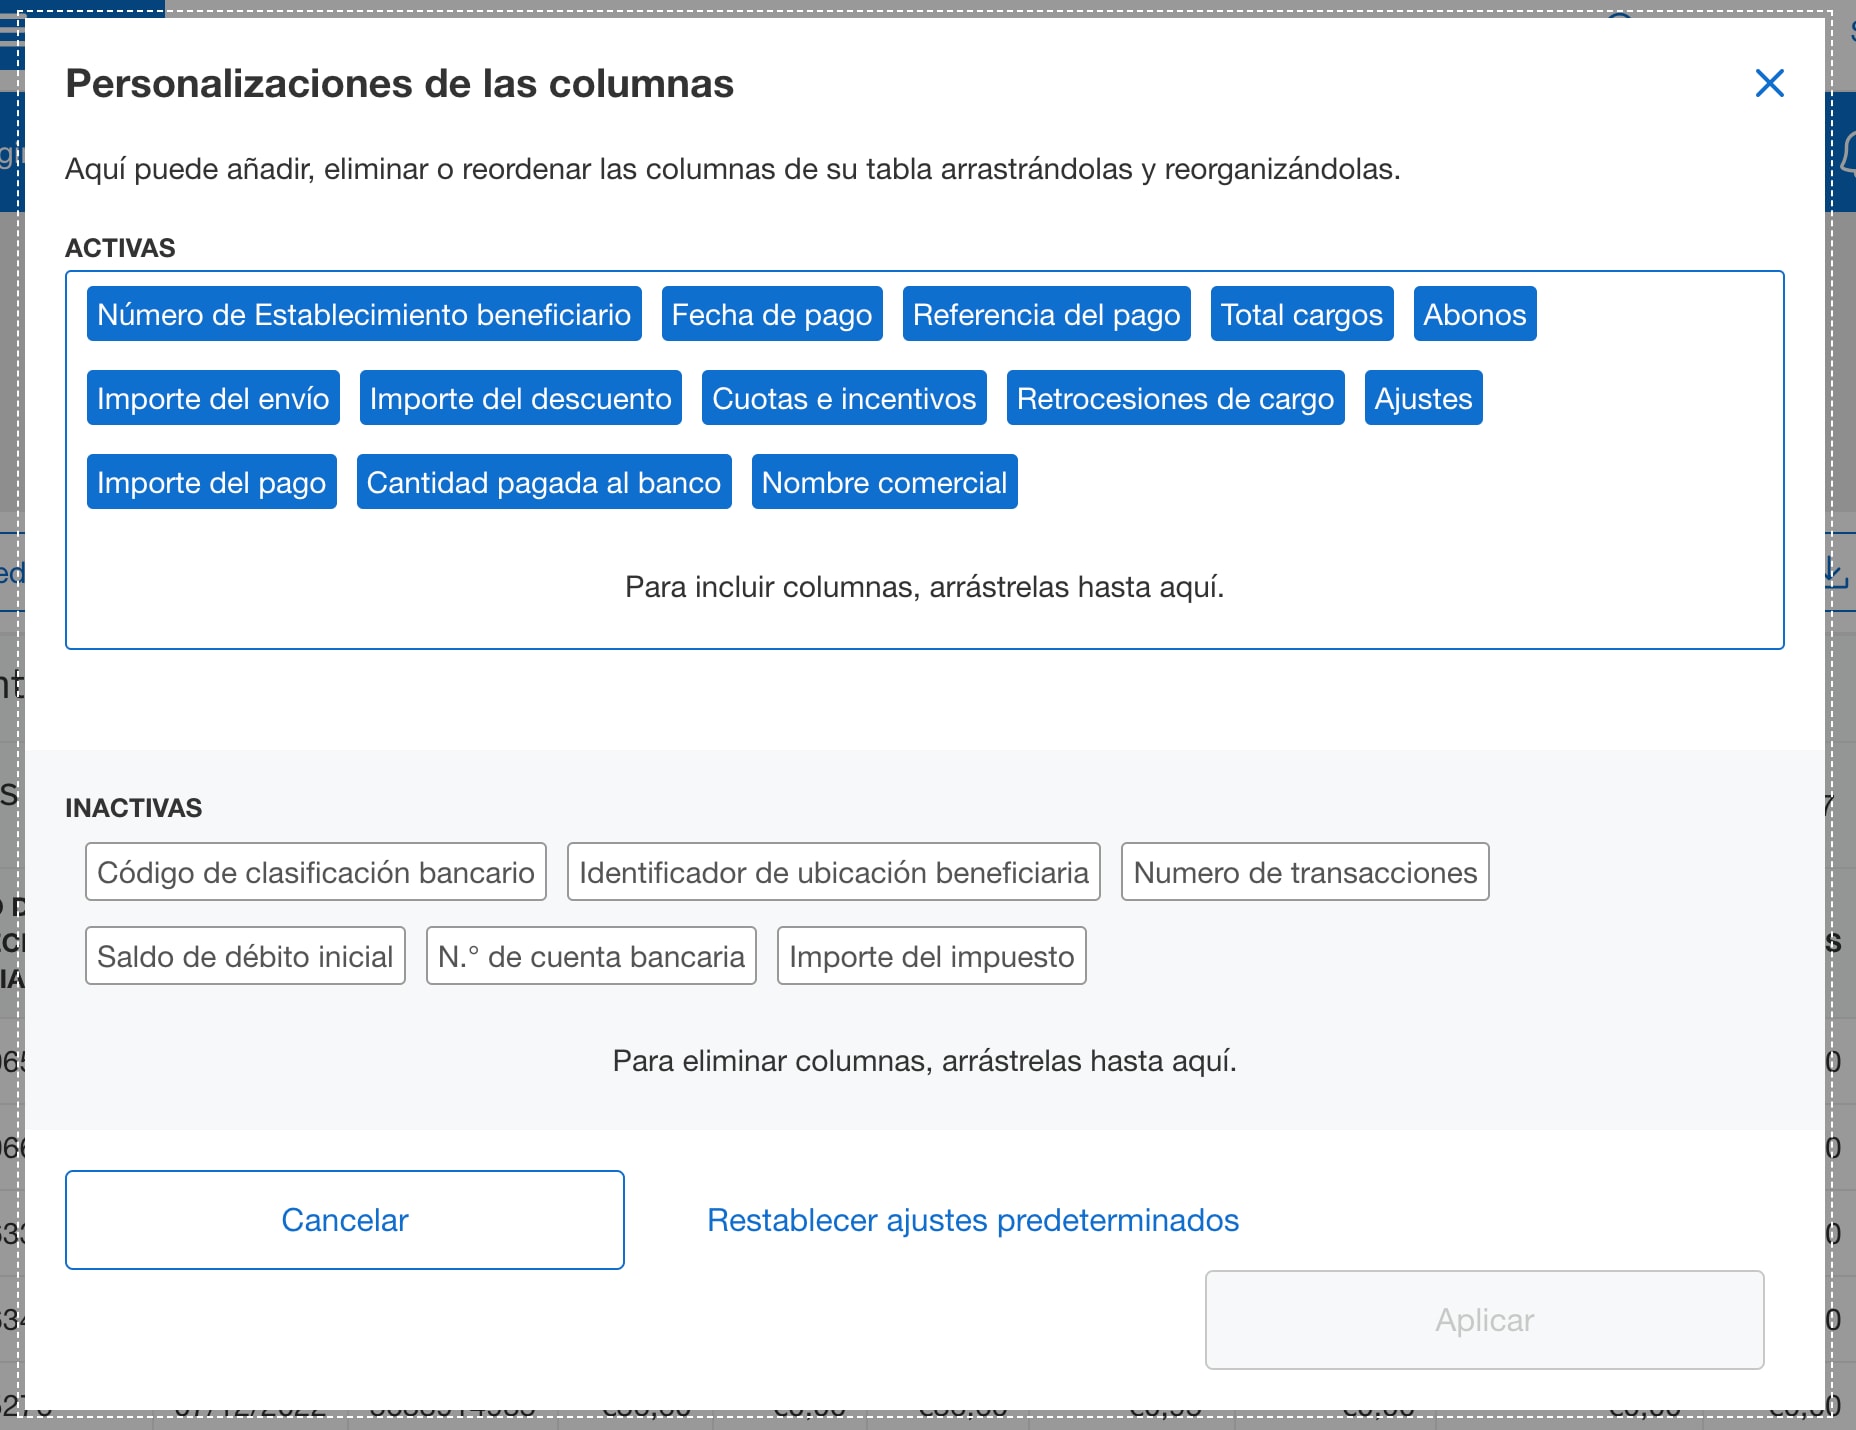Click the Cancelar button
This screenshot has width=1856, height=1430.
pyautogui.click(x=344, y=1220)
